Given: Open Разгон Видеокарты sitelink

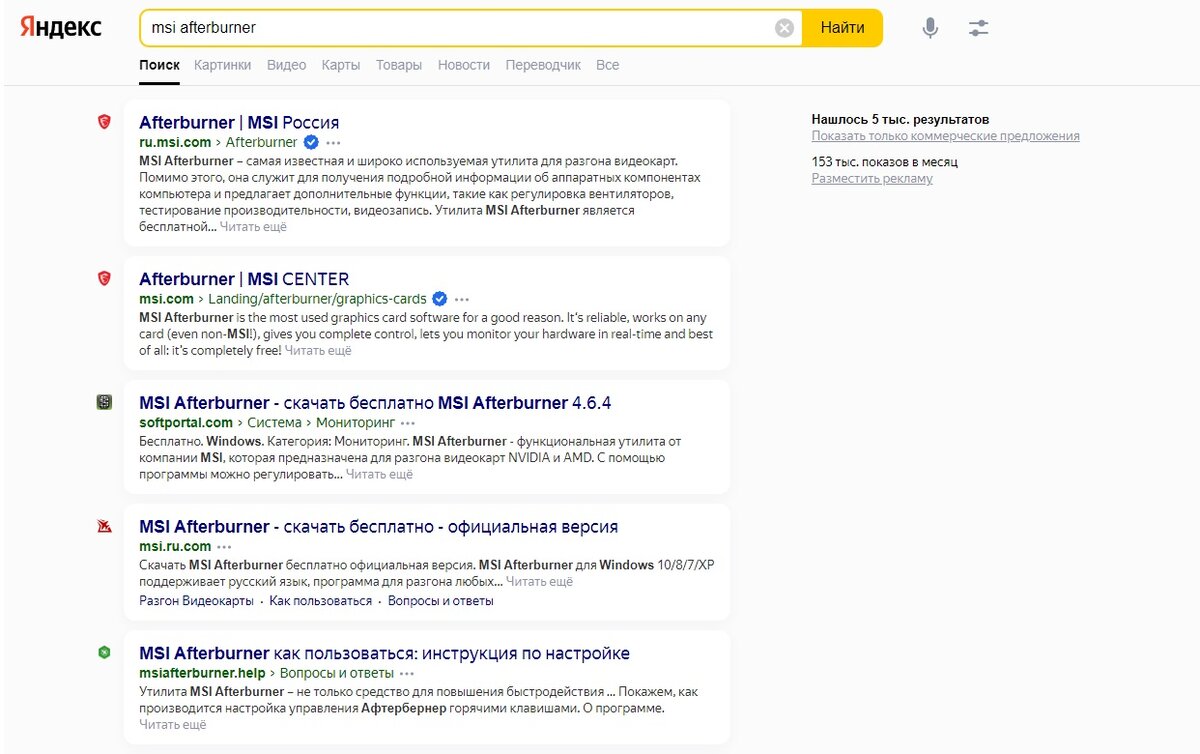Looking at the screenshot, I should (x=196, y=602).
